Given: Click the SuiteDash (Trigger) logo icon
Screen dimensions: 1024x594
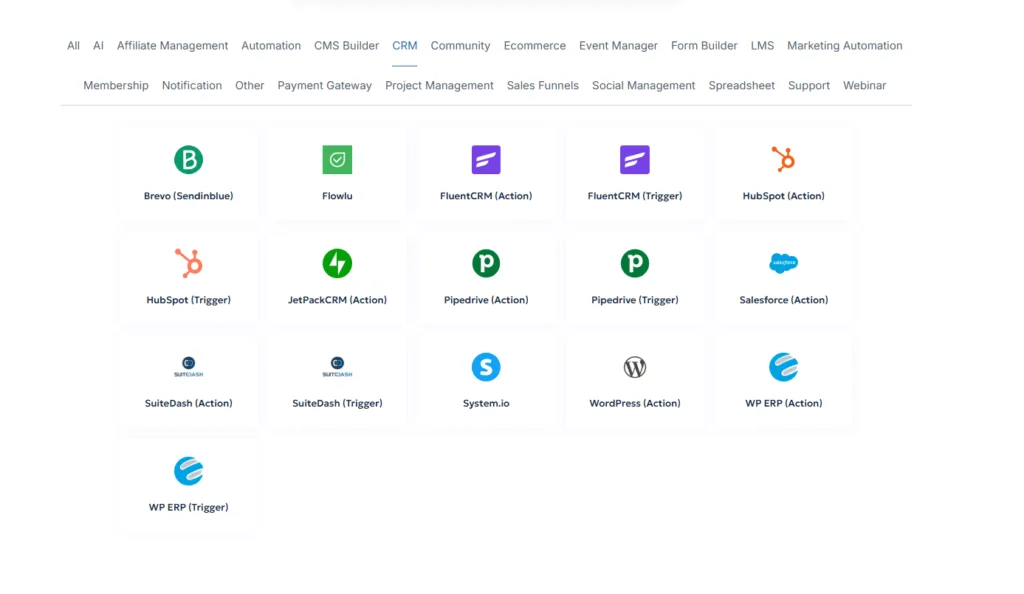Looking at the screenshot, I should 337,367.
